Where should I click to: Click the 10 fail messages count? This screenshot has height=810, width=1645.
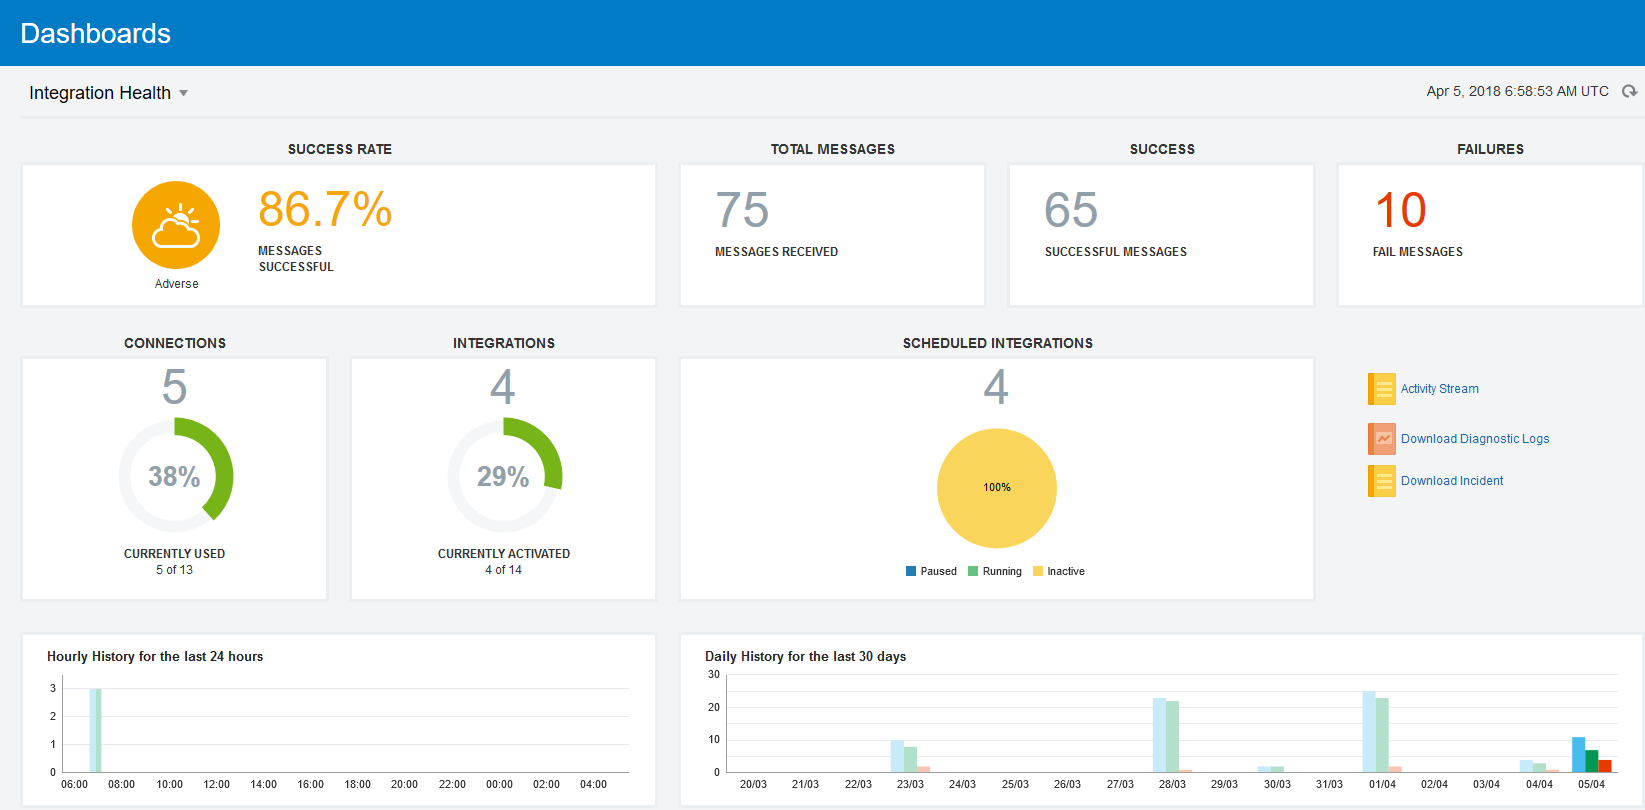(1400, 210)
